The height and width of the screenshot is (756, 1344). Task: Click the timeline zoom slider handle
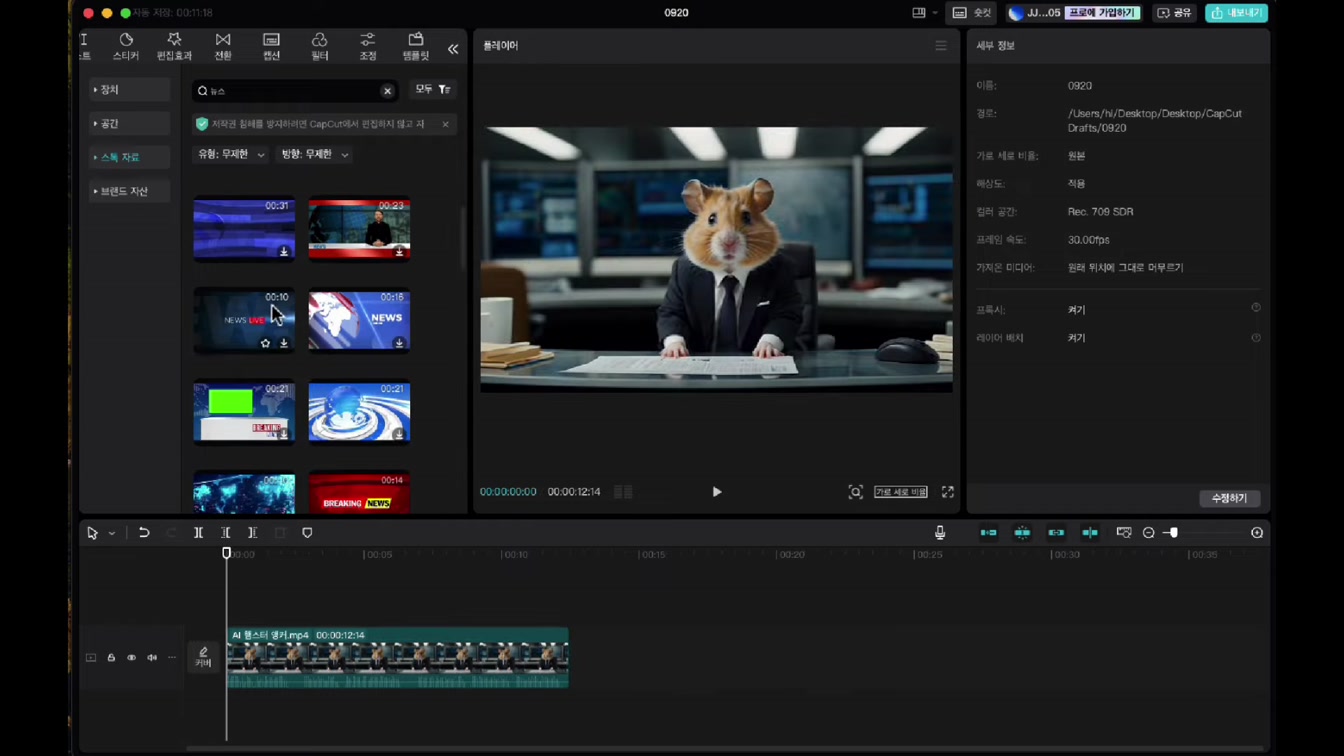point(1173,533)
